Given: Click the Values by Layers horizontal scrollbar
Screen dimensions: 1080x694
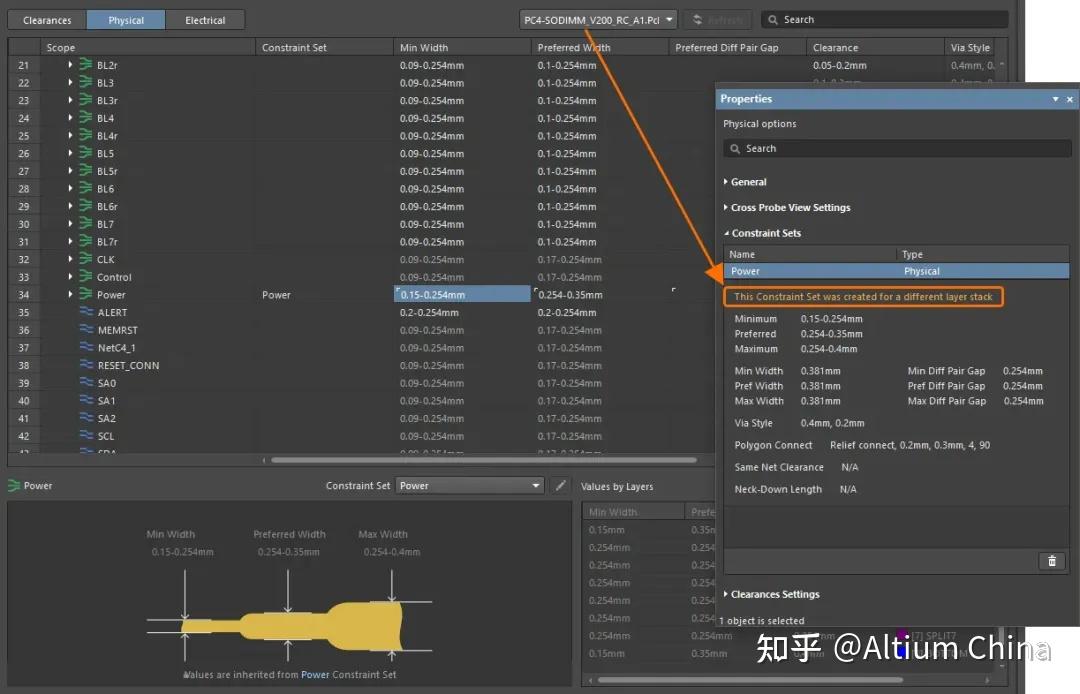Looking at the screenshot, I should (x=750, y=680).
